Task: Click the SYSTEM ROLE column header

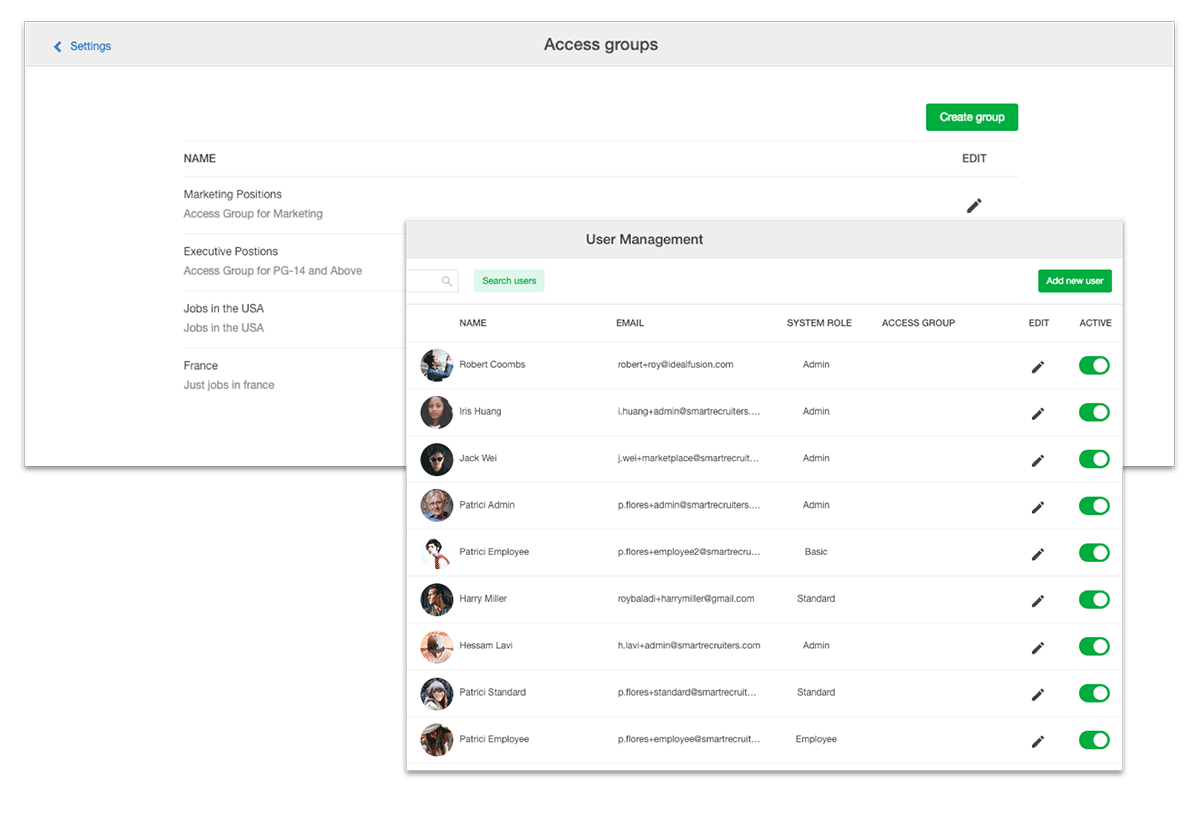Action: [x=819, y=323]
